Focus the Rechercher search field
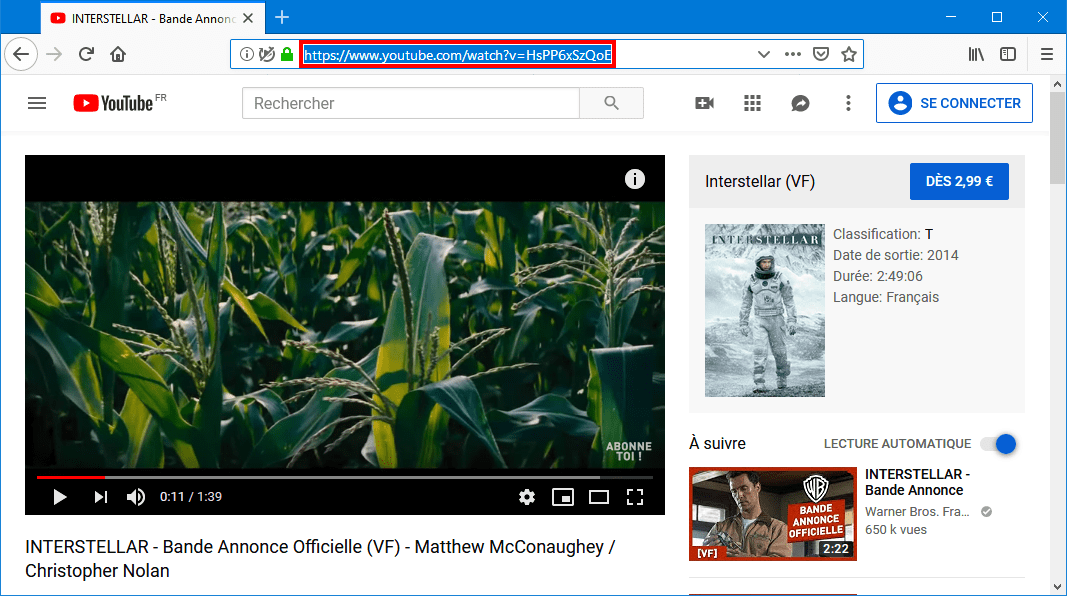This screenshot has width=1067, height=596. (410, 103)
